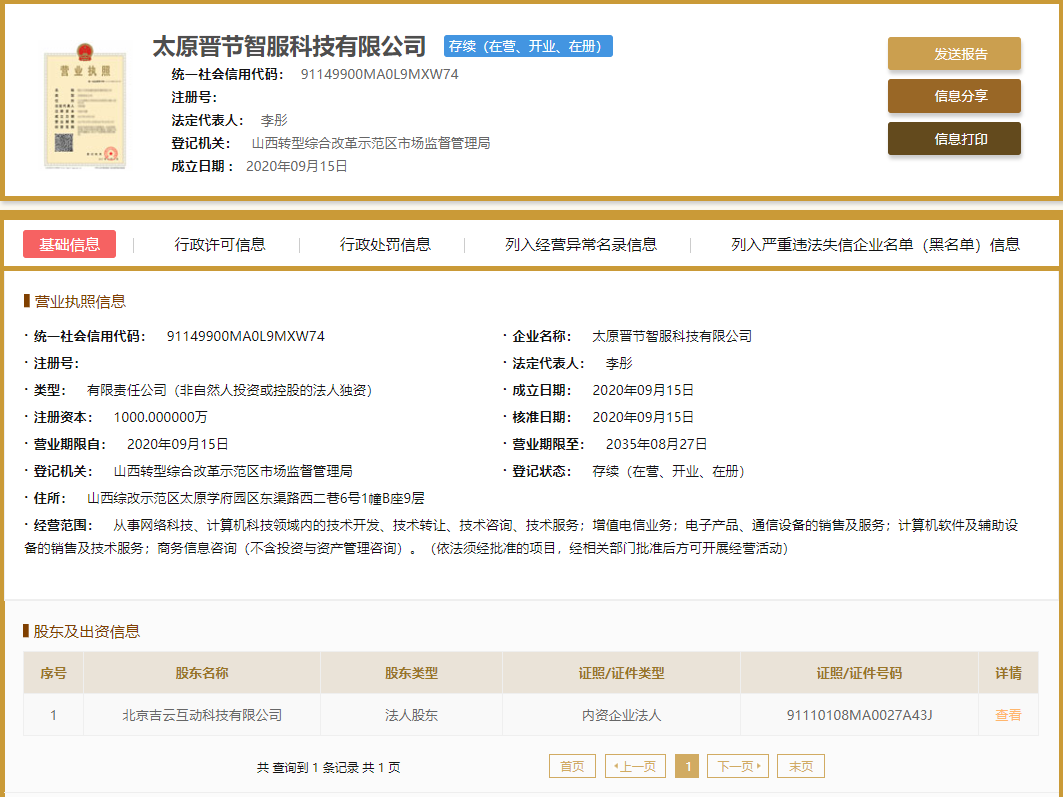Click registered capital value 1000.000000万
The width and height of the screenshot is (1063, 797).
pos(161,417)
